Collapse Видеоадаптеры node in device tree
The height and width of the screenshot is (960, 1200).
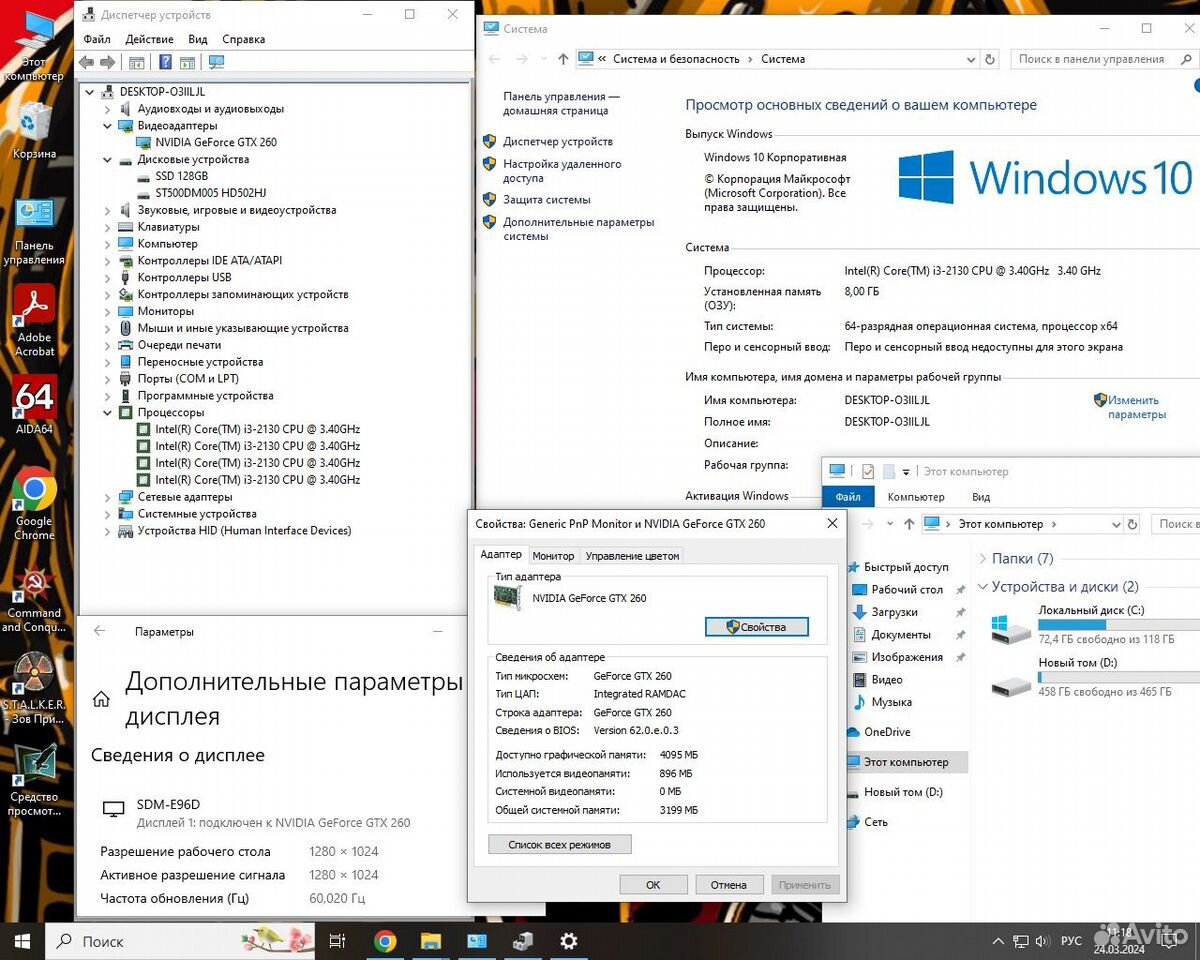[x=108, y=126]
